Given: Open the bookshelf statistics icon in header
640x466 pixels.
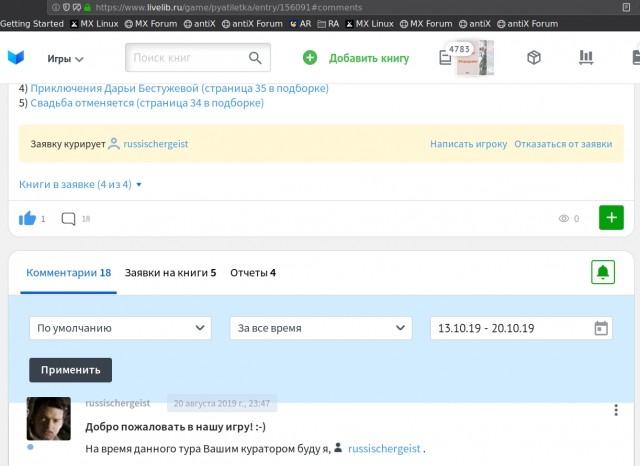Looking at the screenshot, I should [x=586, y=58].
